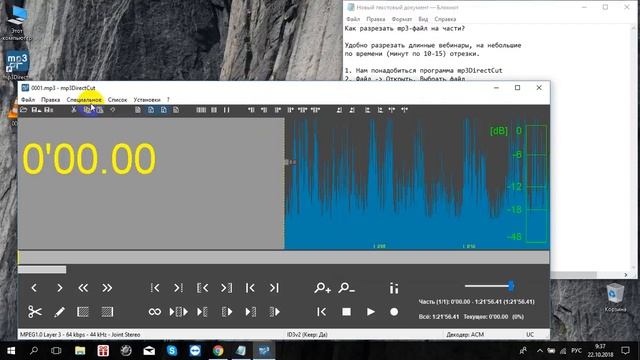Click the yellow 0'00.00 time display
Screen dimensions: 640x360
point(89,159)
